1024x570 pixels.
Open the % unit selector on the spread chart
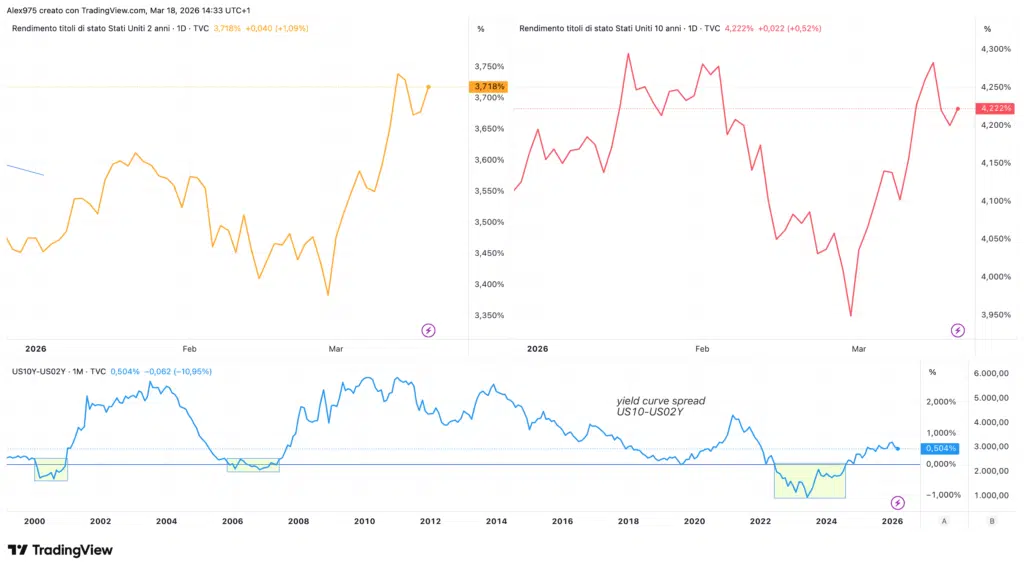click(x=932, y=372)
